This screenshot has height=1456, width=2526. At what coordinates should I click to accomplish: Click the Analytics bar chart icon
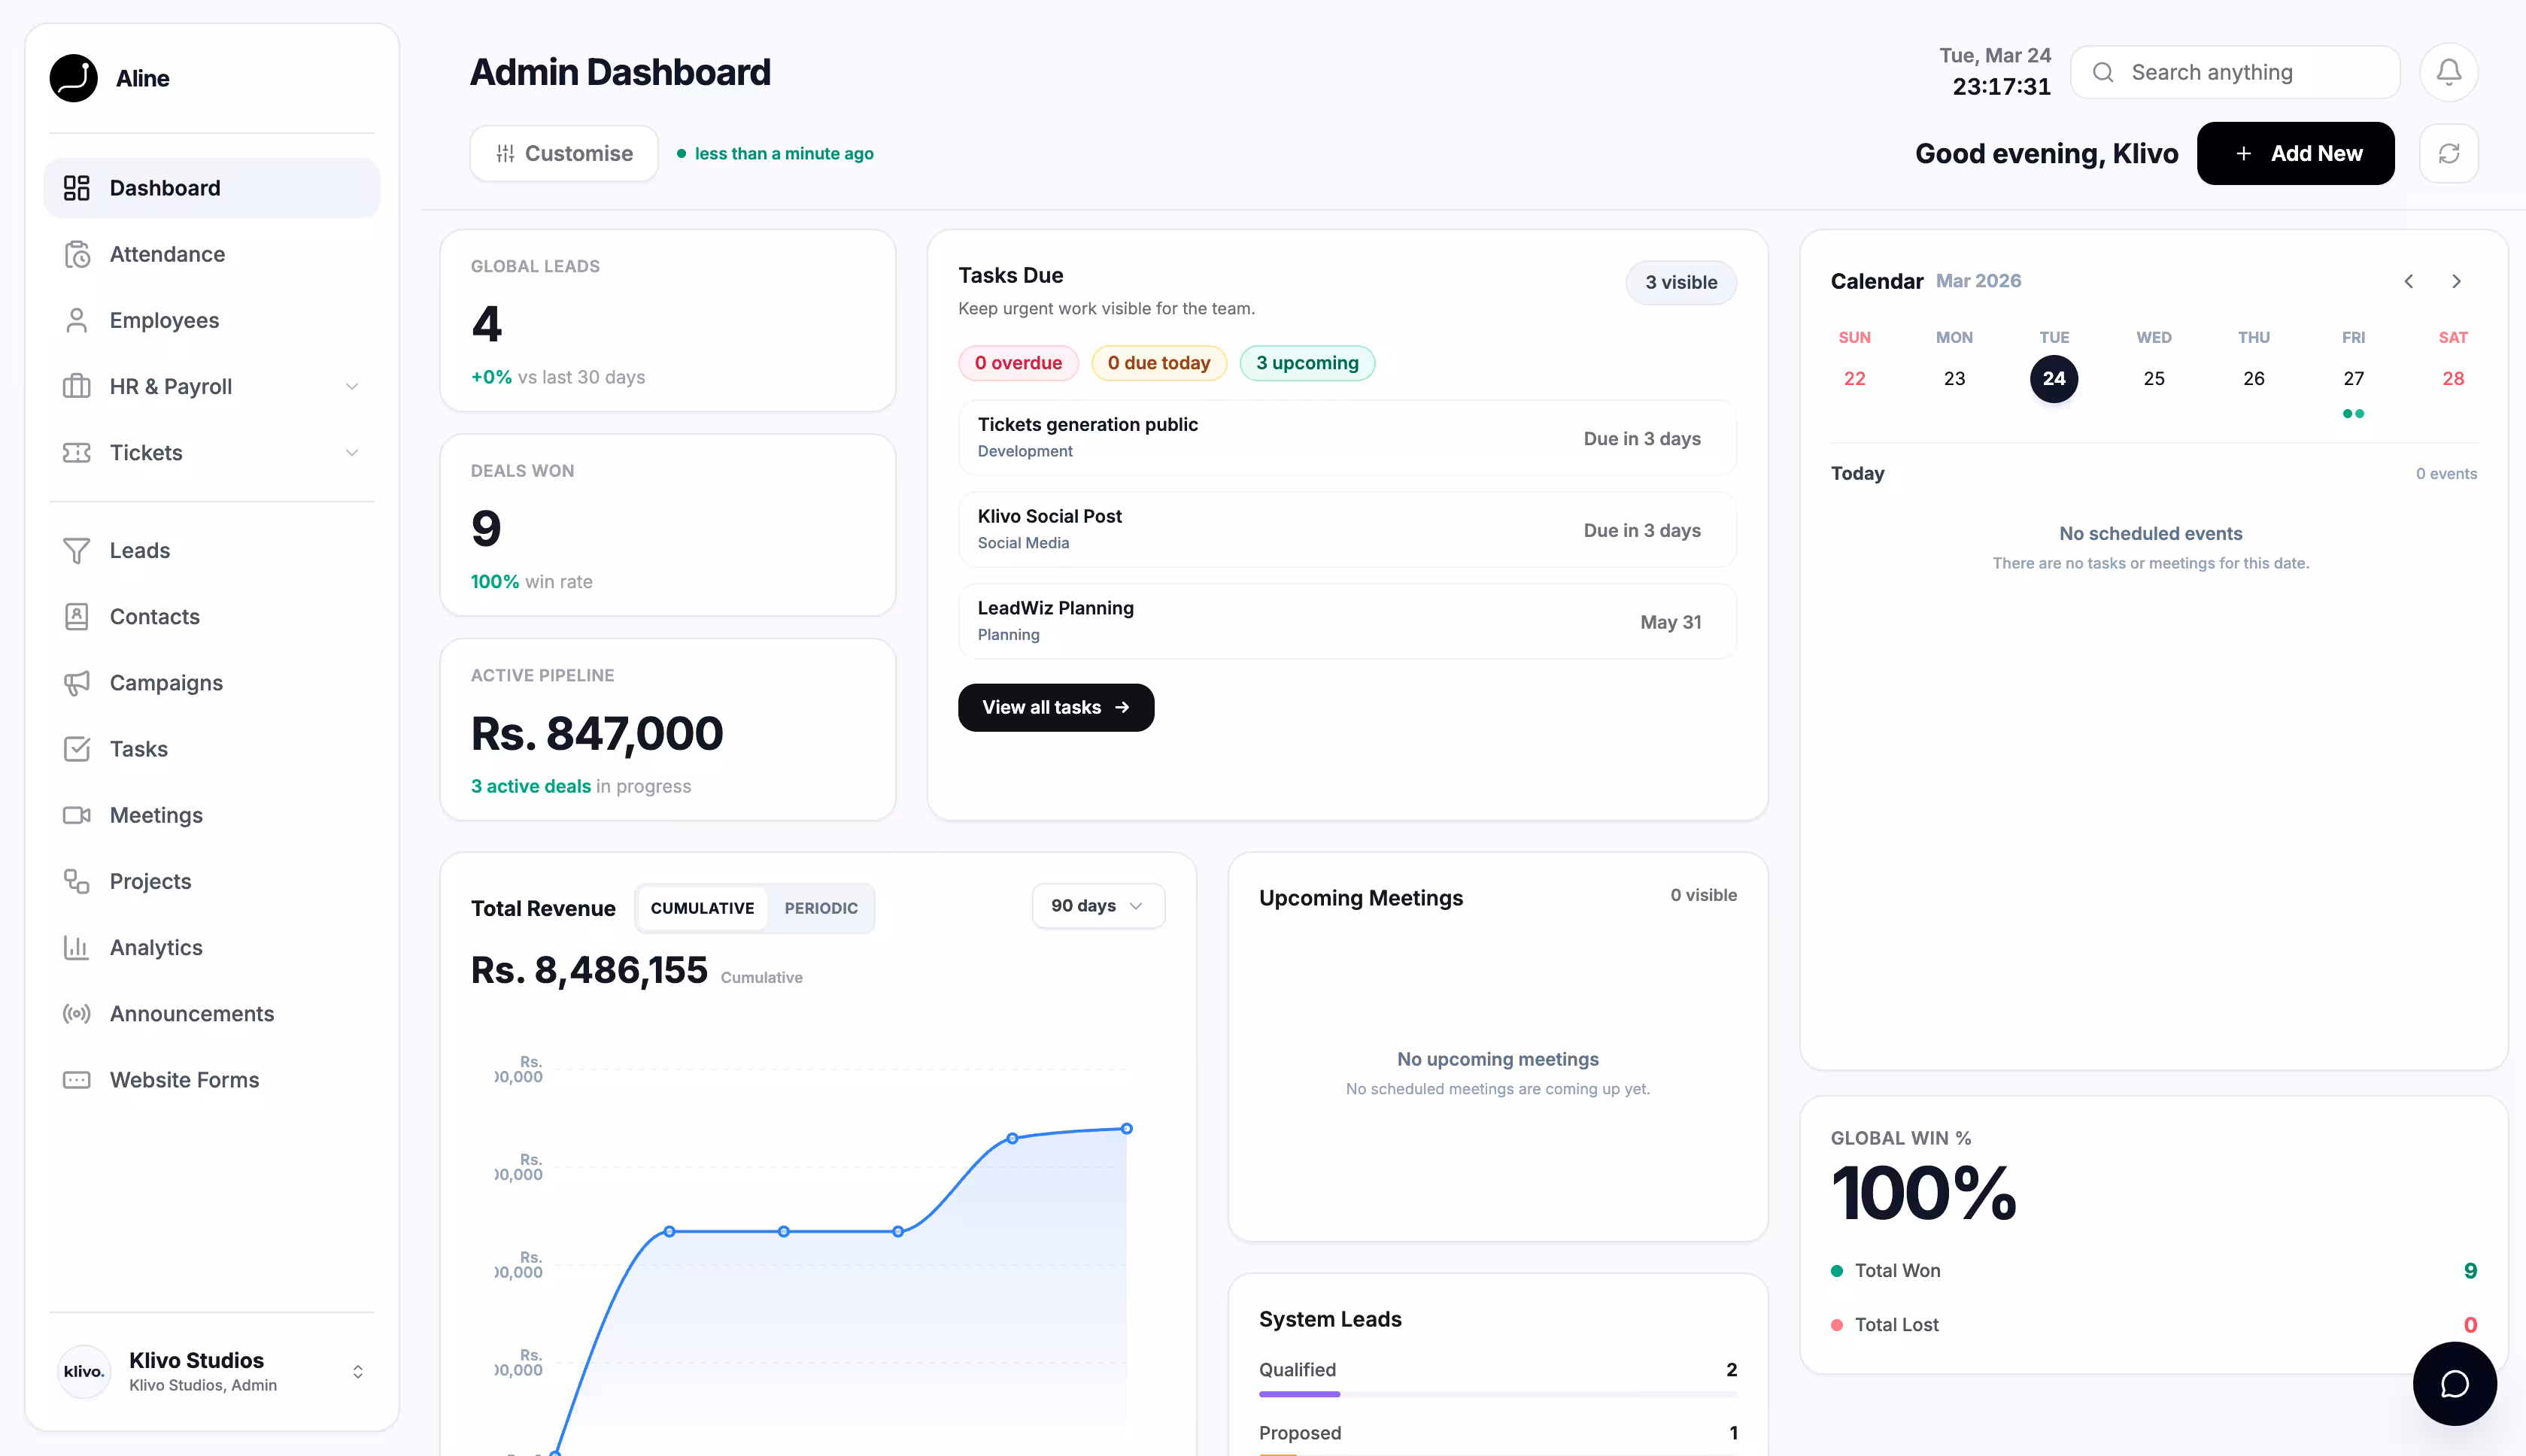pyautogui.click(x=77, y=947)
